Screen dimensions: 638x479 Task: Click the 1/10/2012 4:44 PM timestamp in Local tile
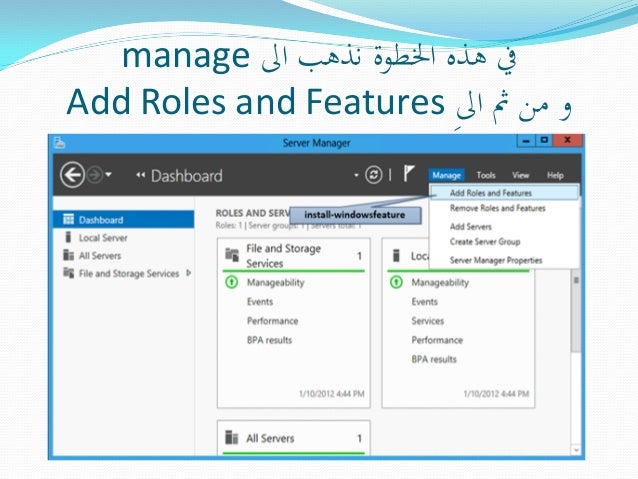tap(496, 394)
